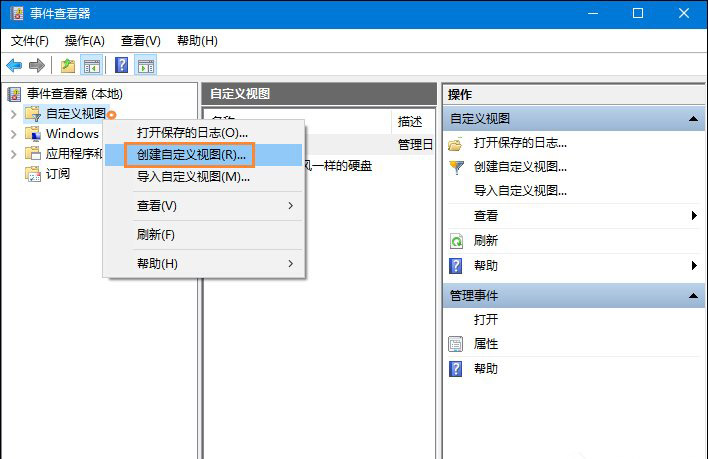Viewport: 708px width, 459px height.
Task: Open the 操作(A) menu in menu bar
Action: [84, 41]
